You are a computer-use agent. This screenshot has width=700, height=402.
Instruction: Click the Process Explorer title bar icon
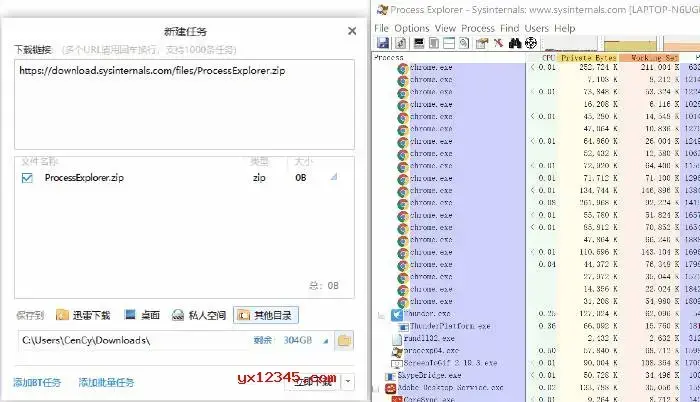point(382,9)
